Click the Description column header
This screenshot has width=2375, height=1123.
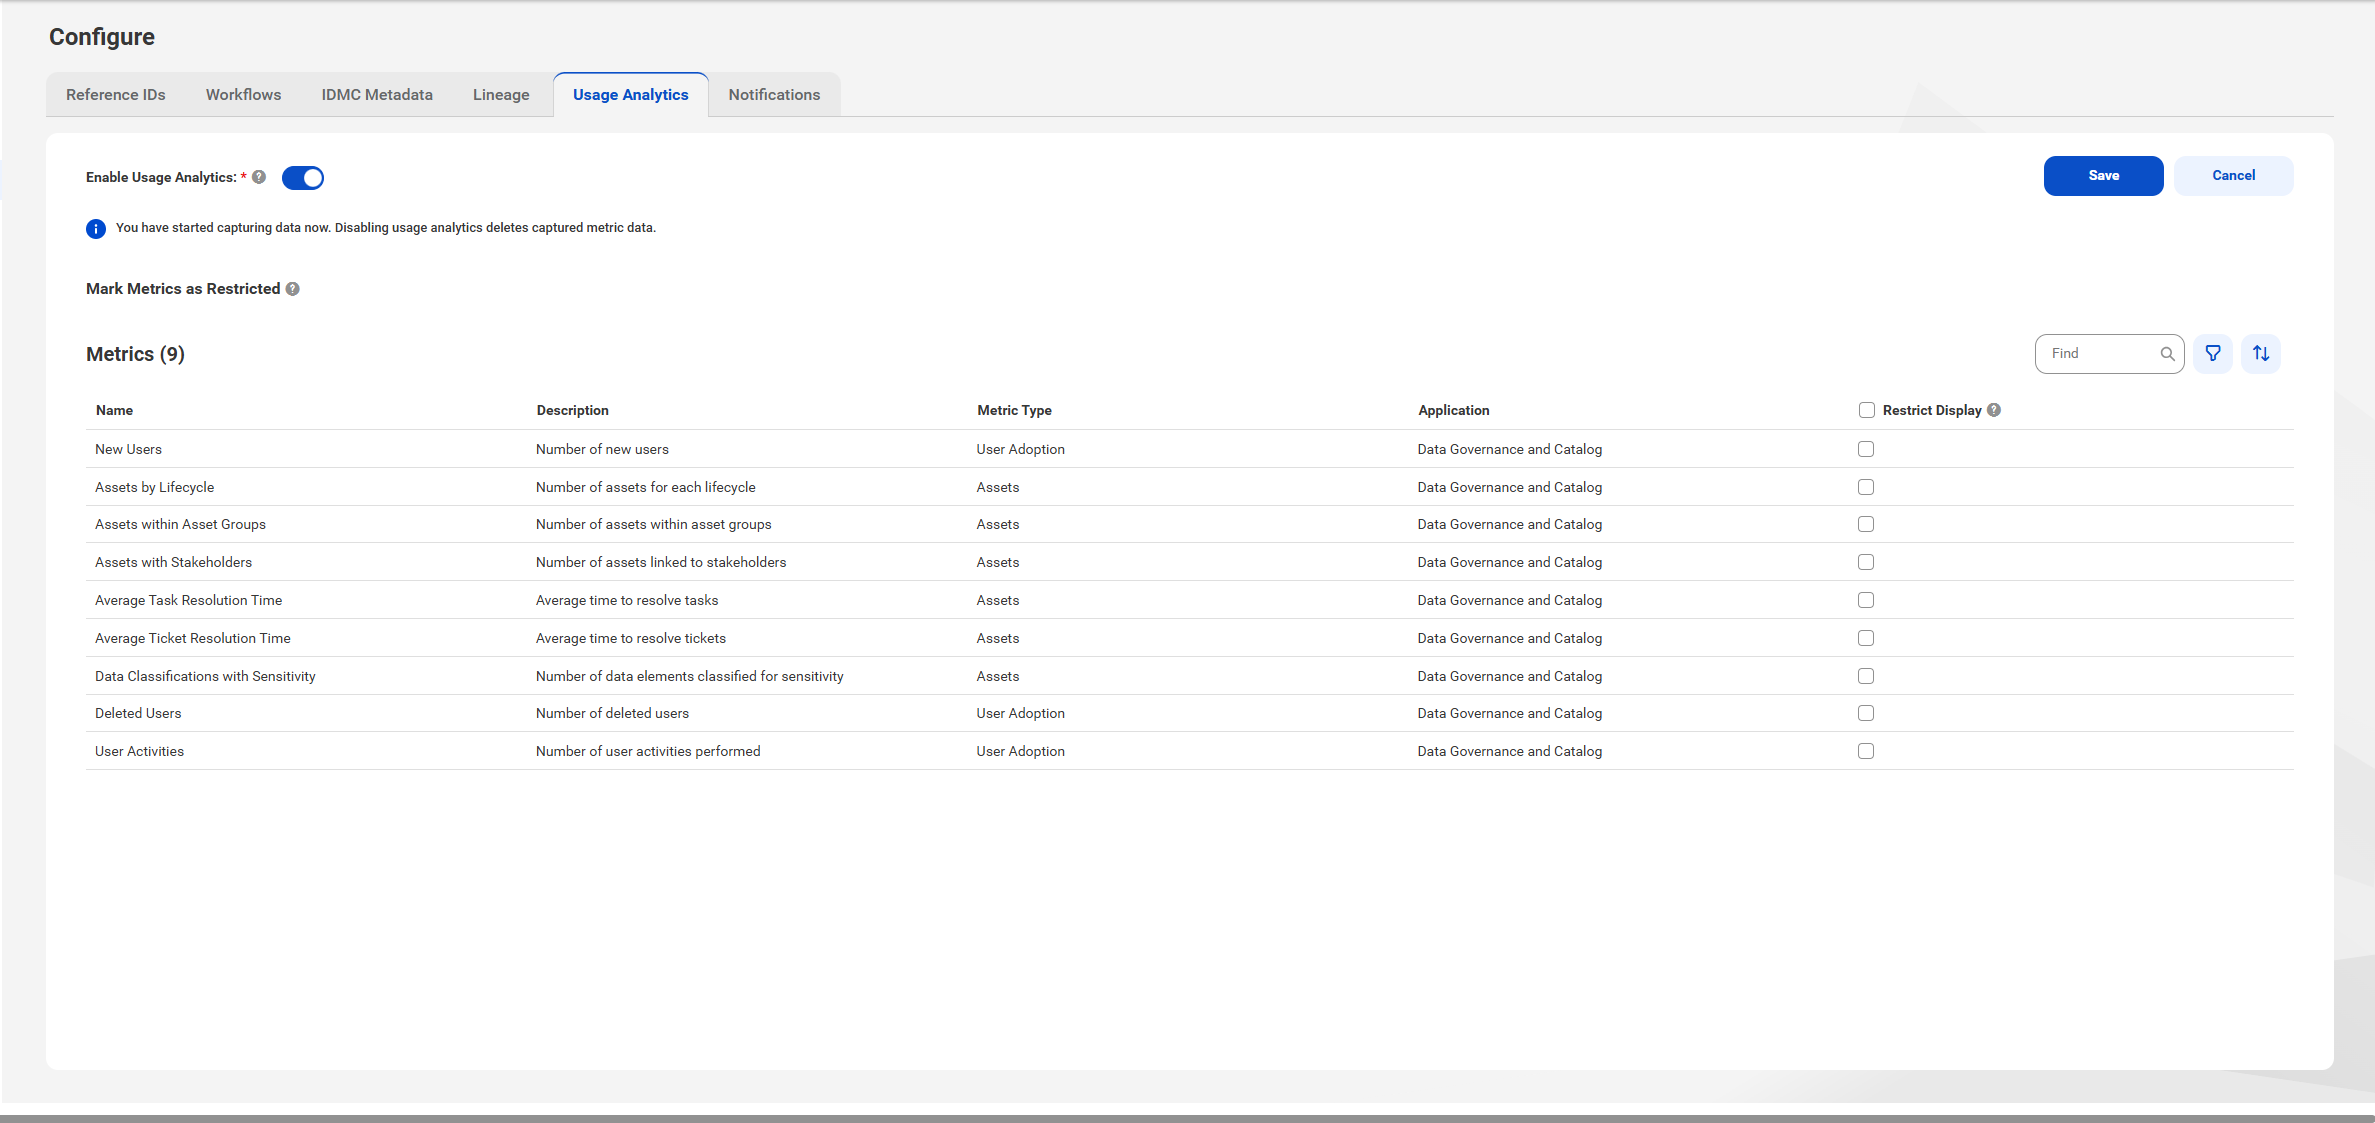(573, 411)
